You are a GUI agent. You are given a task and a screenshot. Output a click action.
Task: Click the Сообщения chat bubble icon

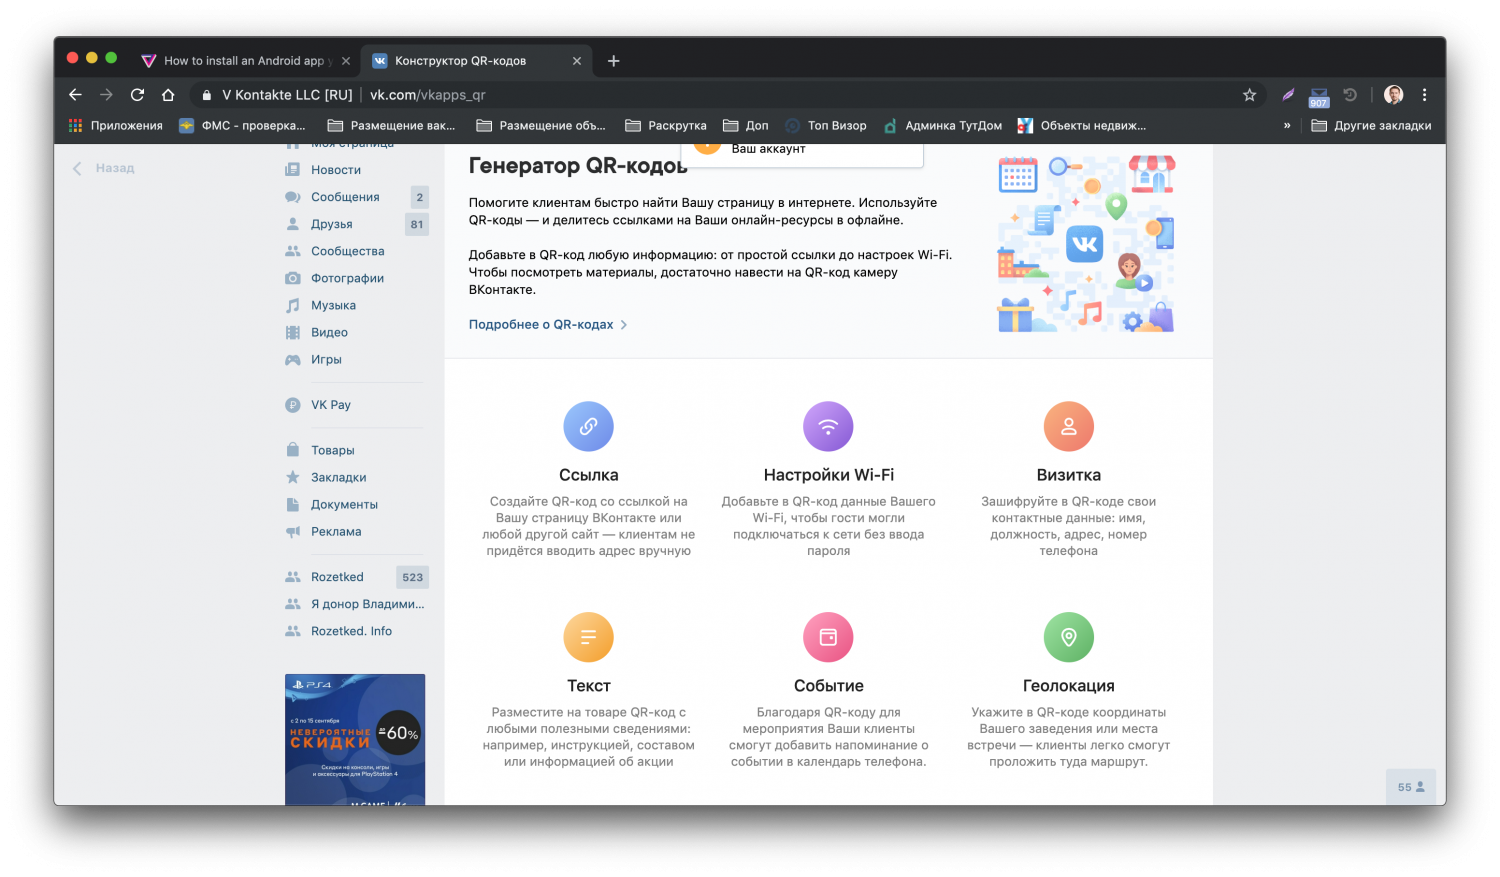(293, 197)
